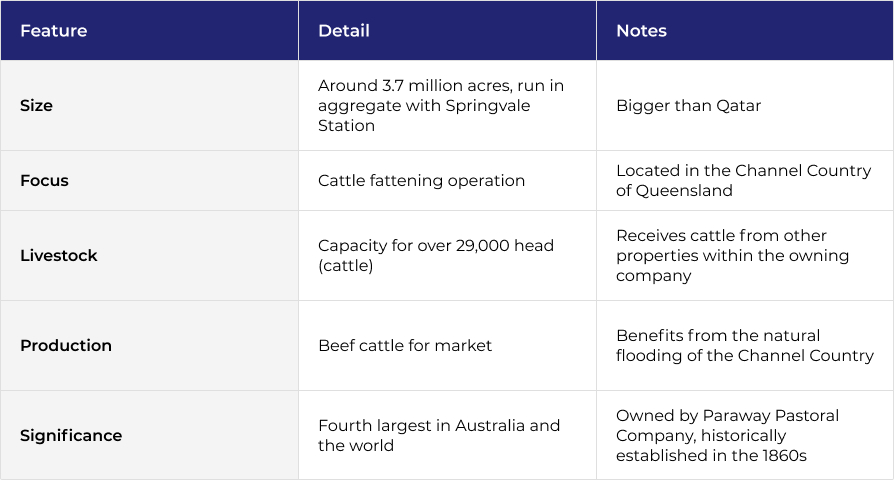Click the Notes column header
Image resolution: width=894 pixels, height=480 pixels.
click(641, 31)
